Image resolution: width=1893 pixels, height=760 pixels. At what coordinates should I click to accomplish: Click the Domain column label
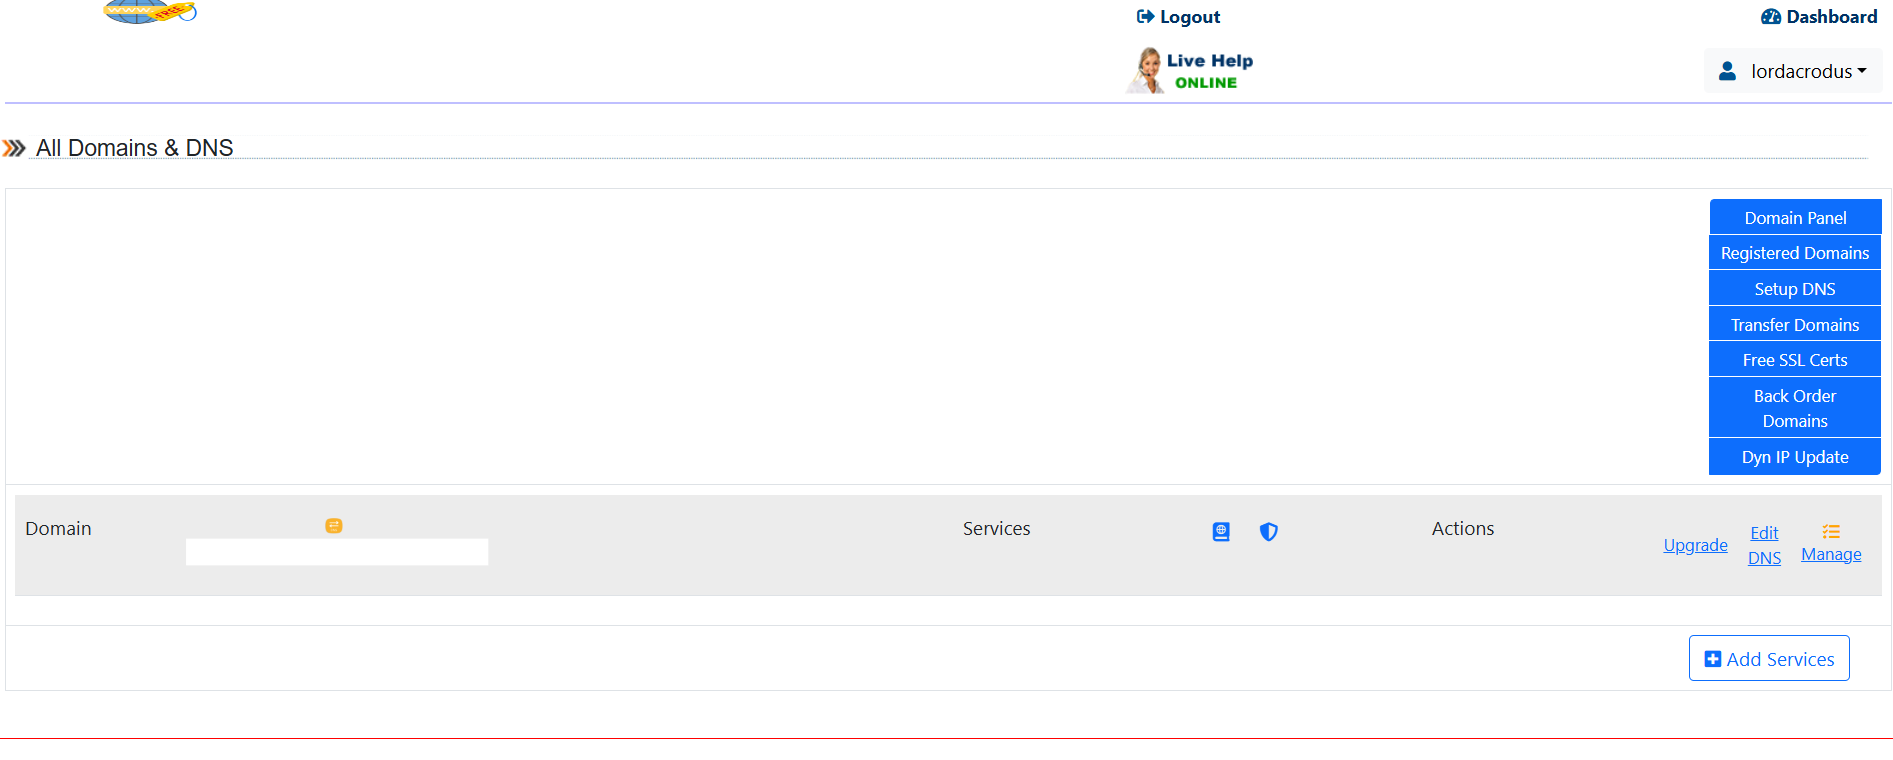tap(58, 529)
